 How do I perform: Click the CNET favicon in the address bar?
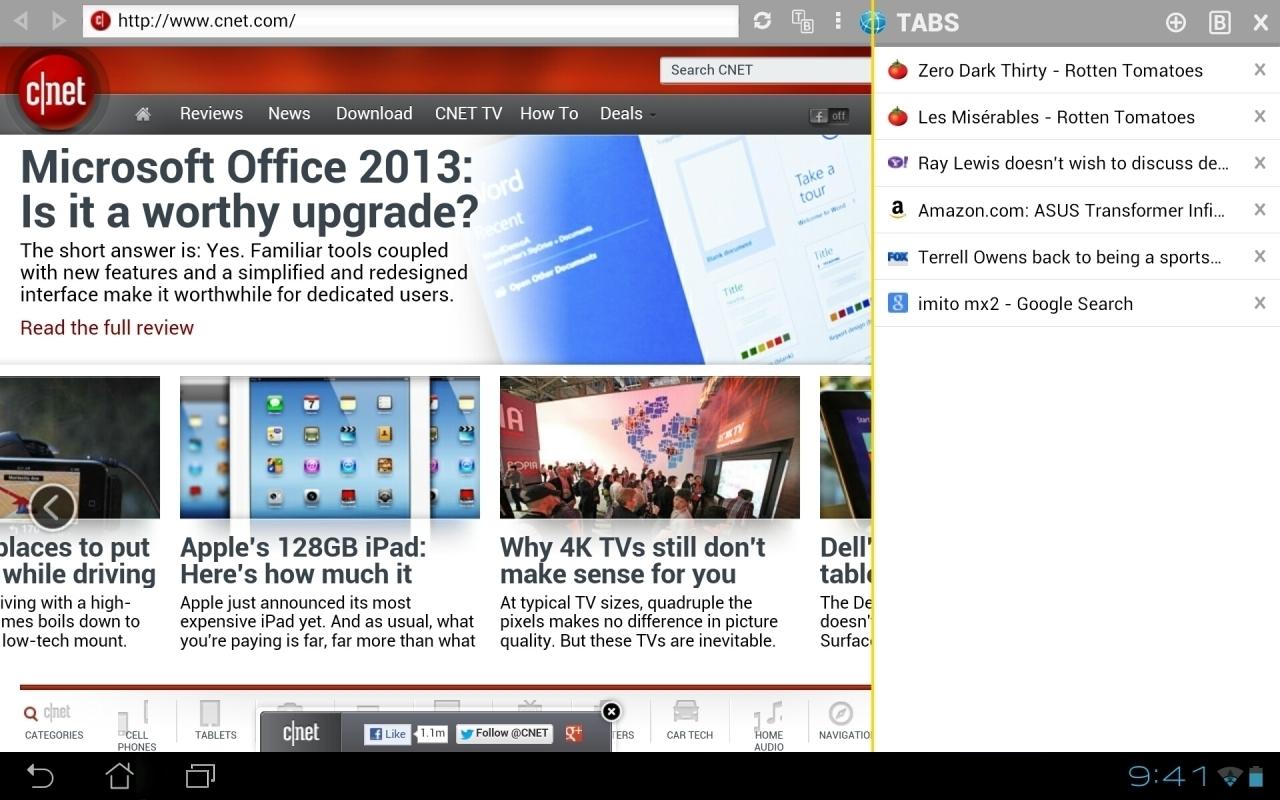click(100, 21)
